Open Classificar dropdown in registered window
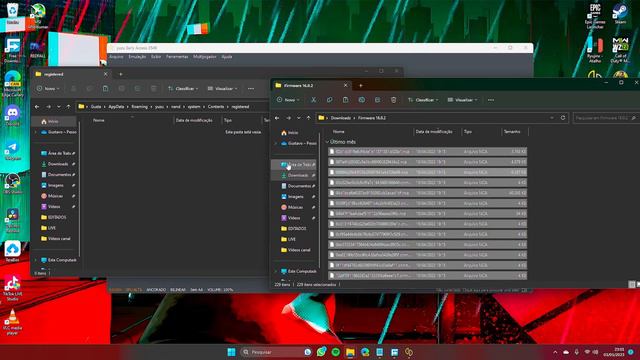This screenshot has height=360, width=640. pyautogui.click(x=183, y=89)
